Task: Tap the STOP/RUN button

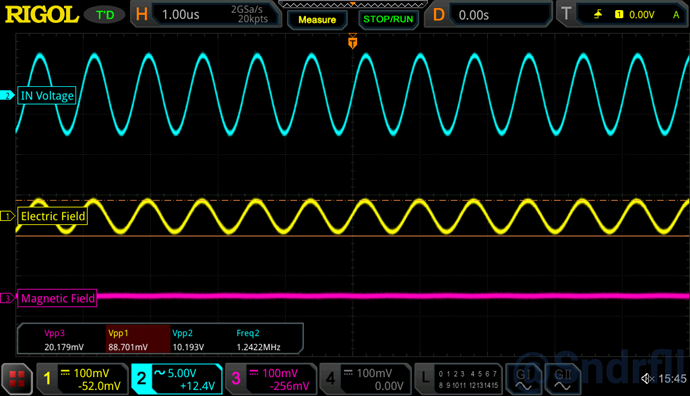Action: [x=388, y=19]
